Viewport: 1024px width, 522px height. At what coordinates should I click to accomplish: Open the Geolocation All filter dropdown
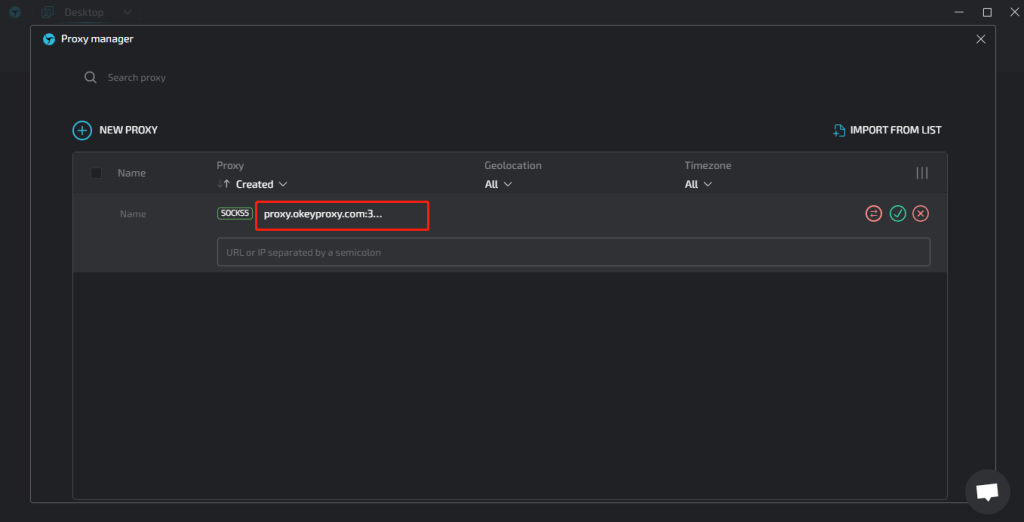[498, 184]
